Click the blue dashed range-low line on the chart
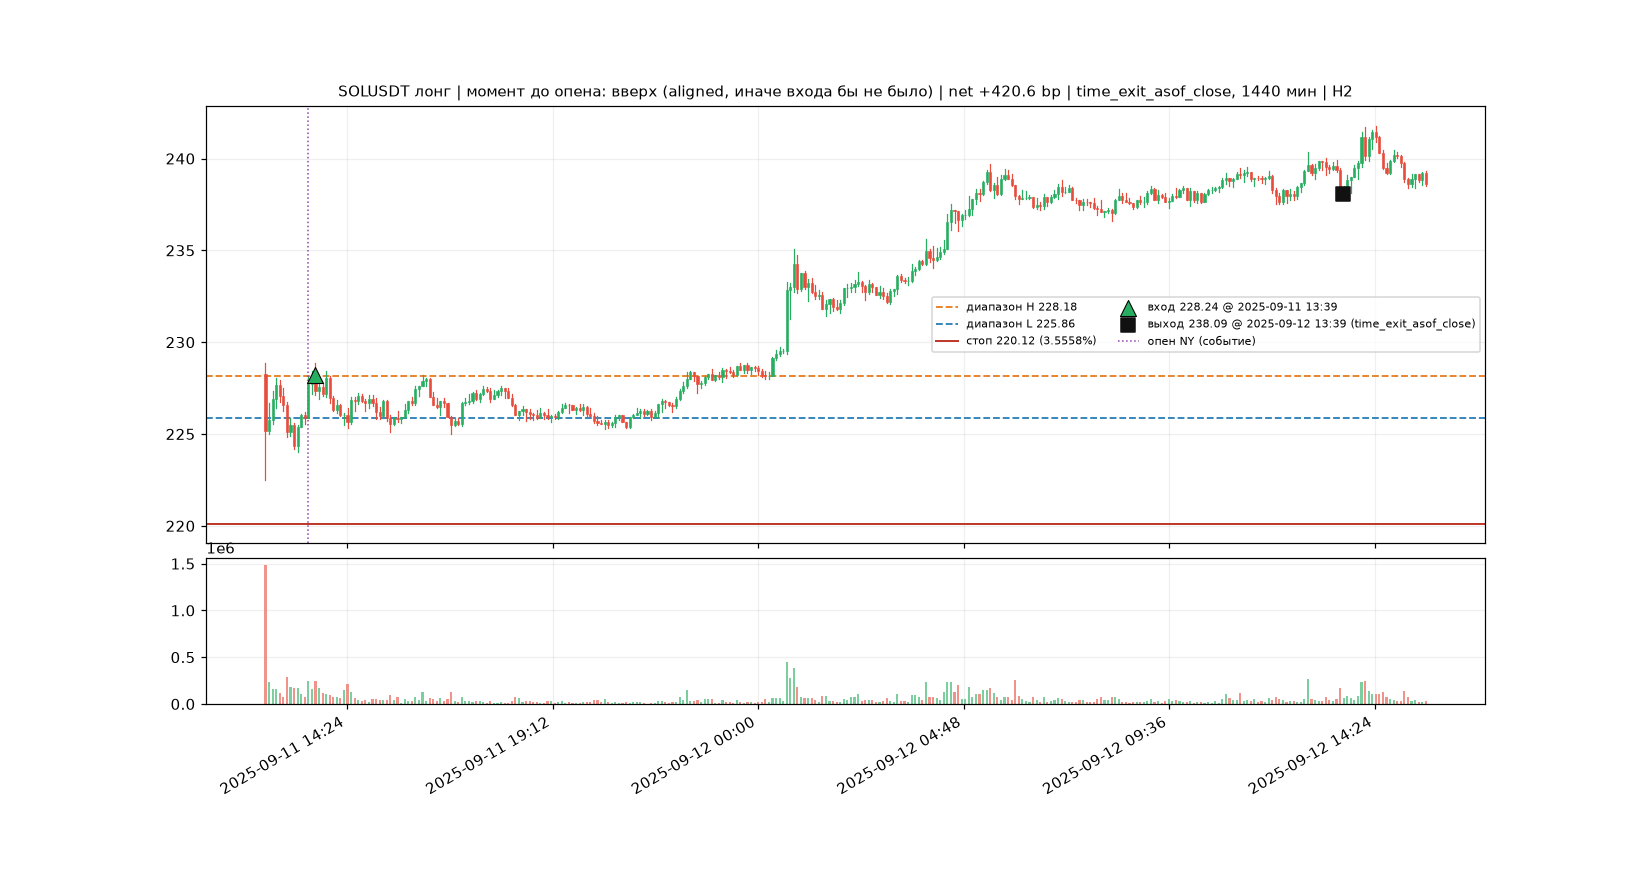 point(845,418)
